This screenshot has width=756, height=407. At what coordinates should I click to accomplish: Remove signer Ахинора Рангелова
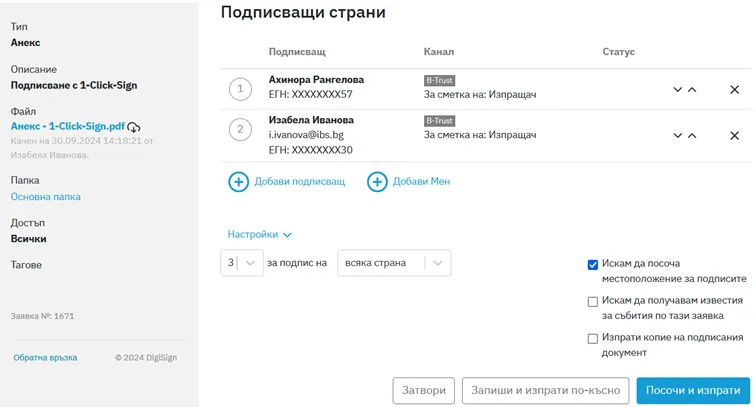point(734,90)
